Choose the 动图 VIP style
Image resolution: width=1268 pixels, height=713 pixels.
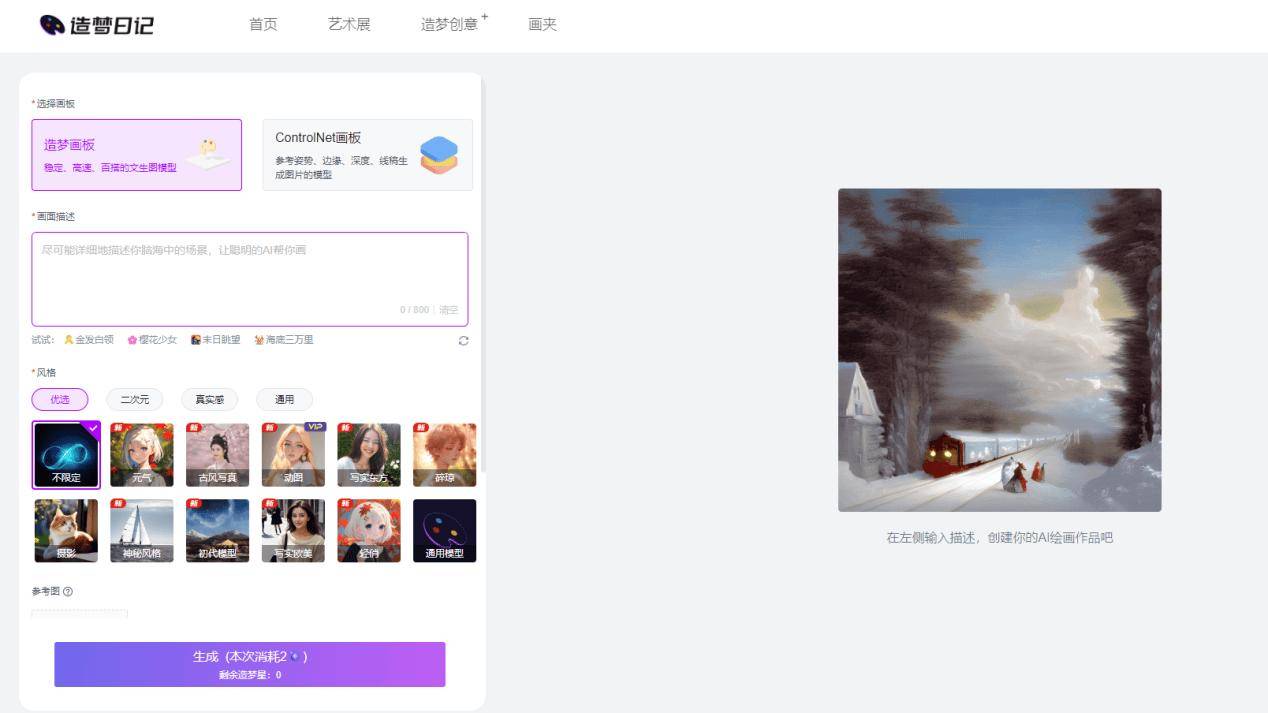[x=293, y=455]
